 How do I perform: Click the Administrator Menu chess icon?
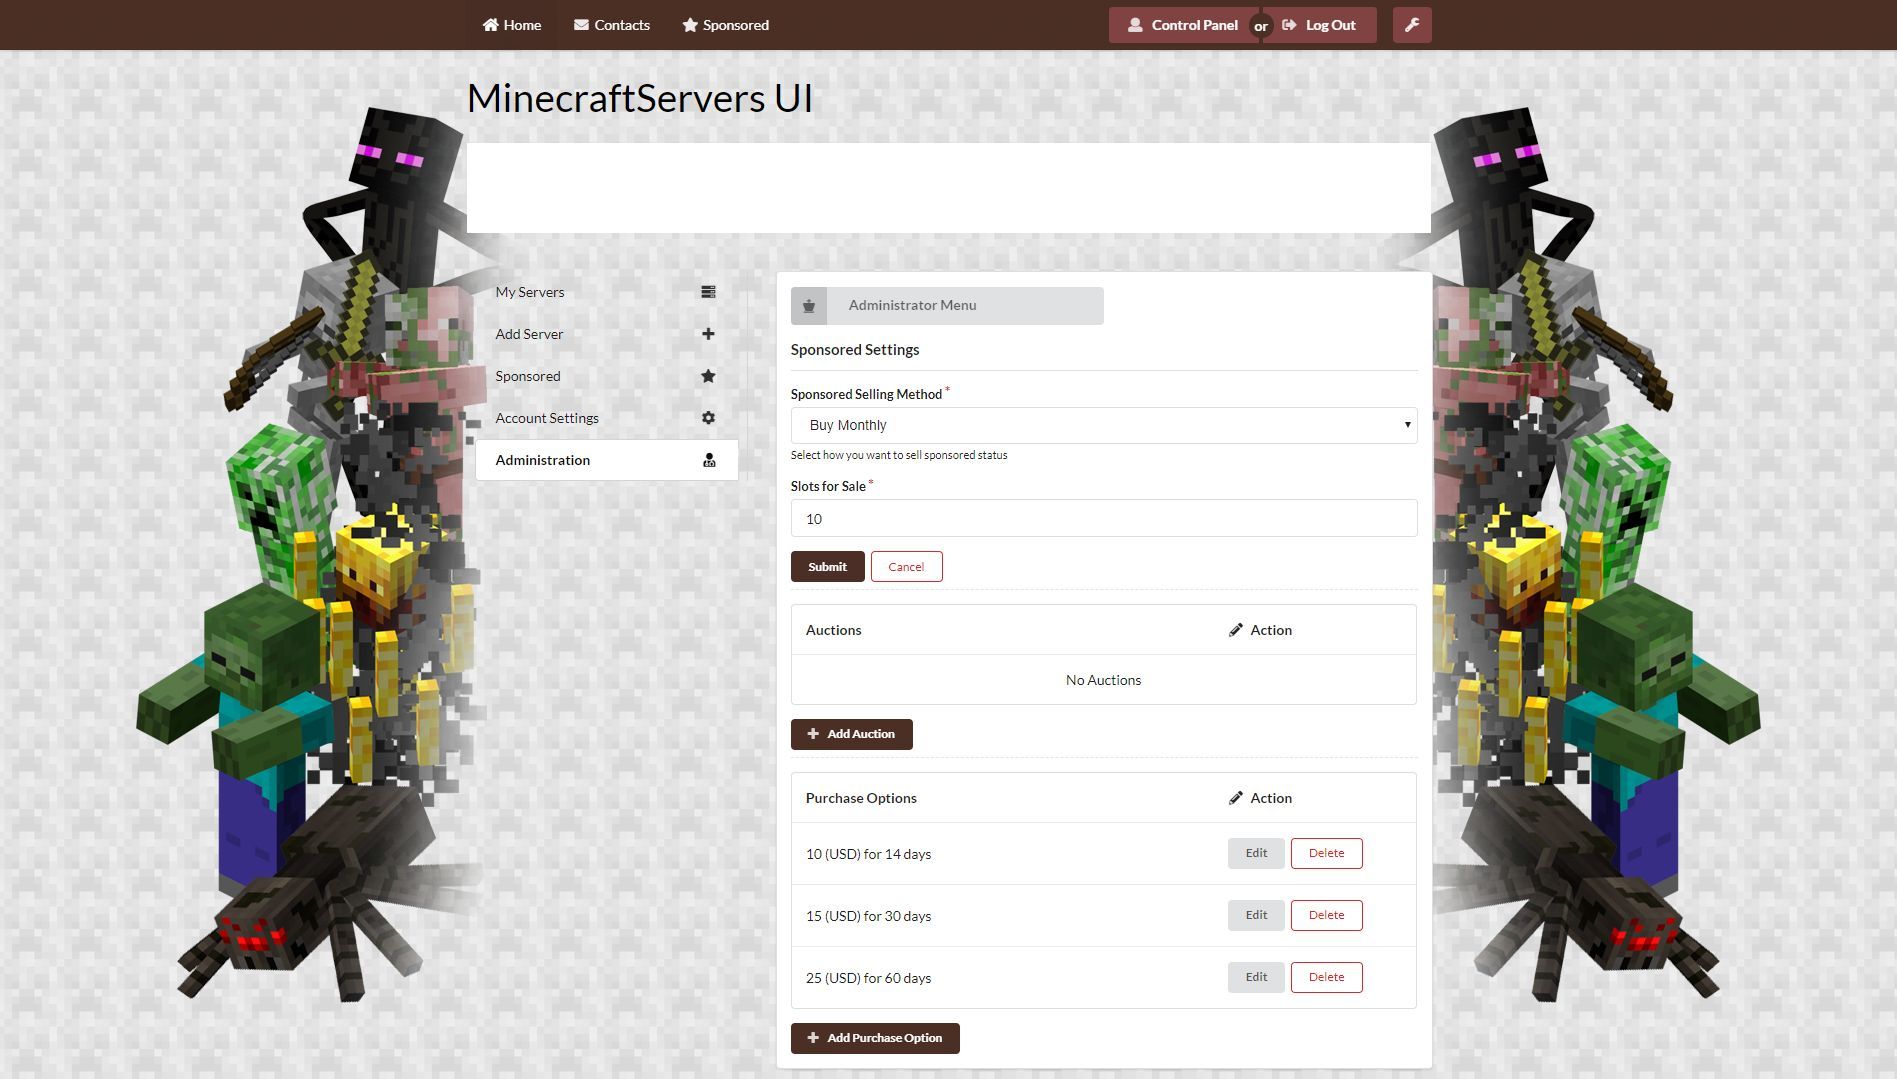click(x=809, y=306)
